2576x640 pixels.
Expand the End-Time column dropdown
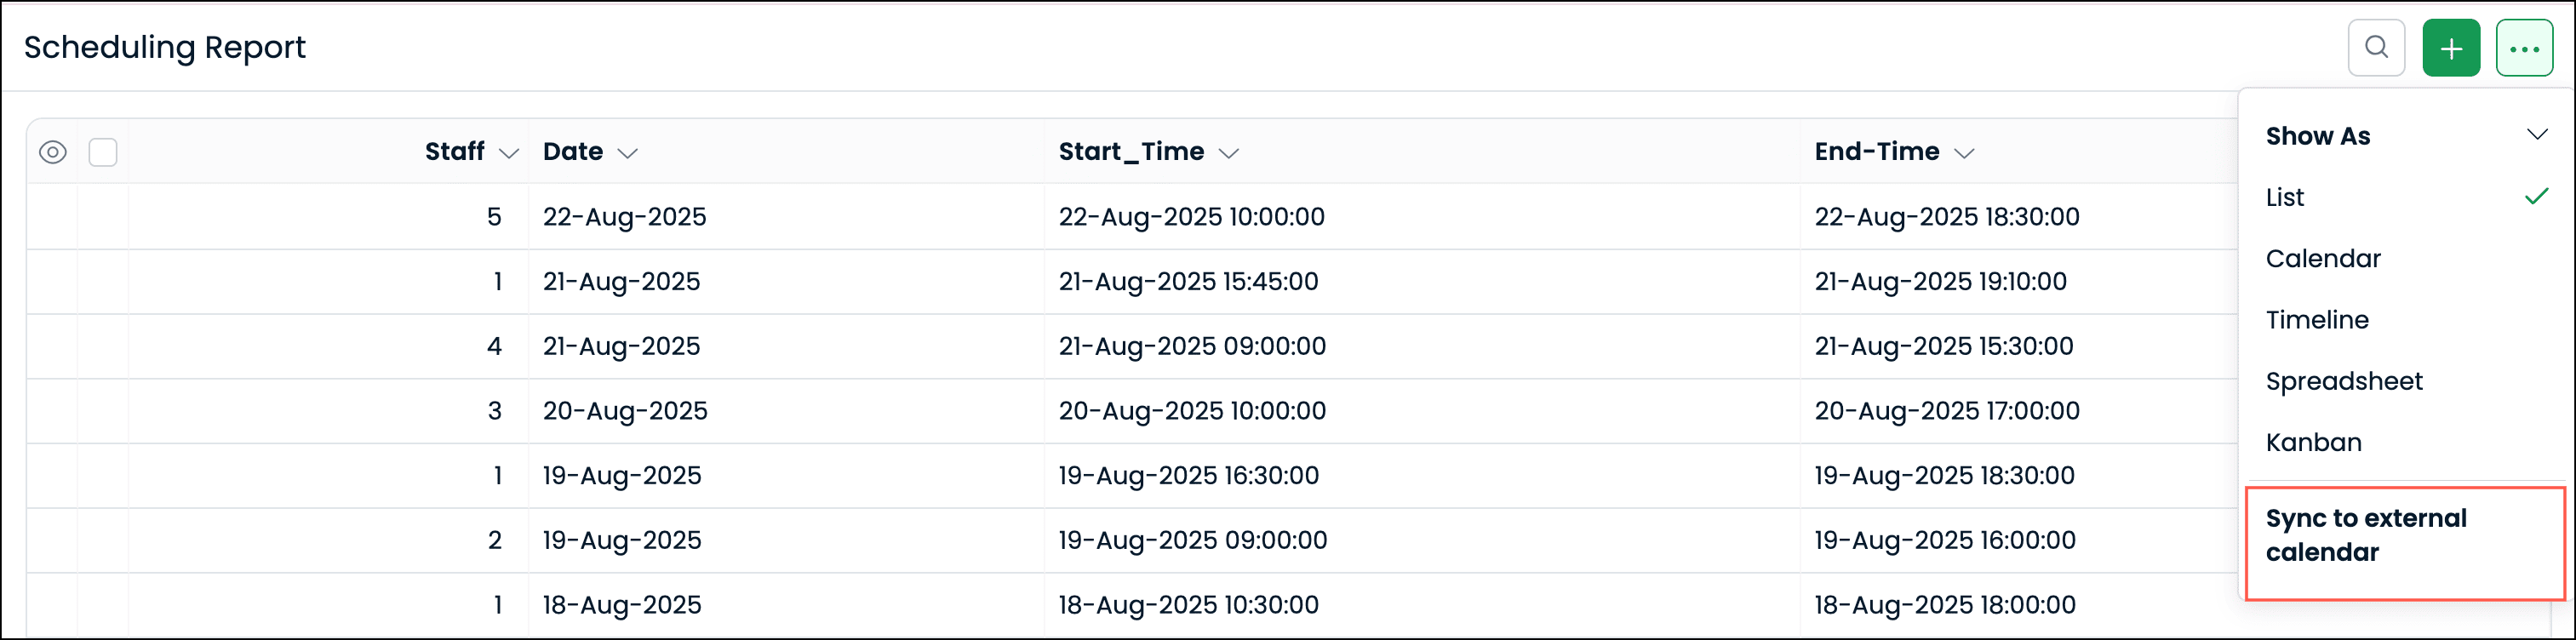[1964, 153]
